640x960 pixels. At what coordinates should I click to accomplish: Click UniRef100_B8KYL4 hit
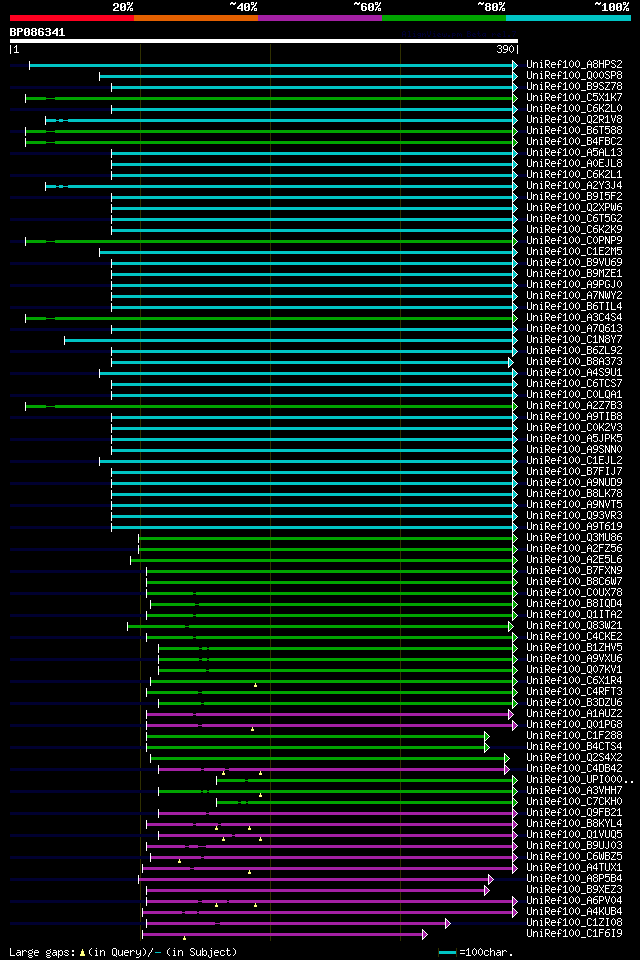pyautogui.click(x=574, y=825)
